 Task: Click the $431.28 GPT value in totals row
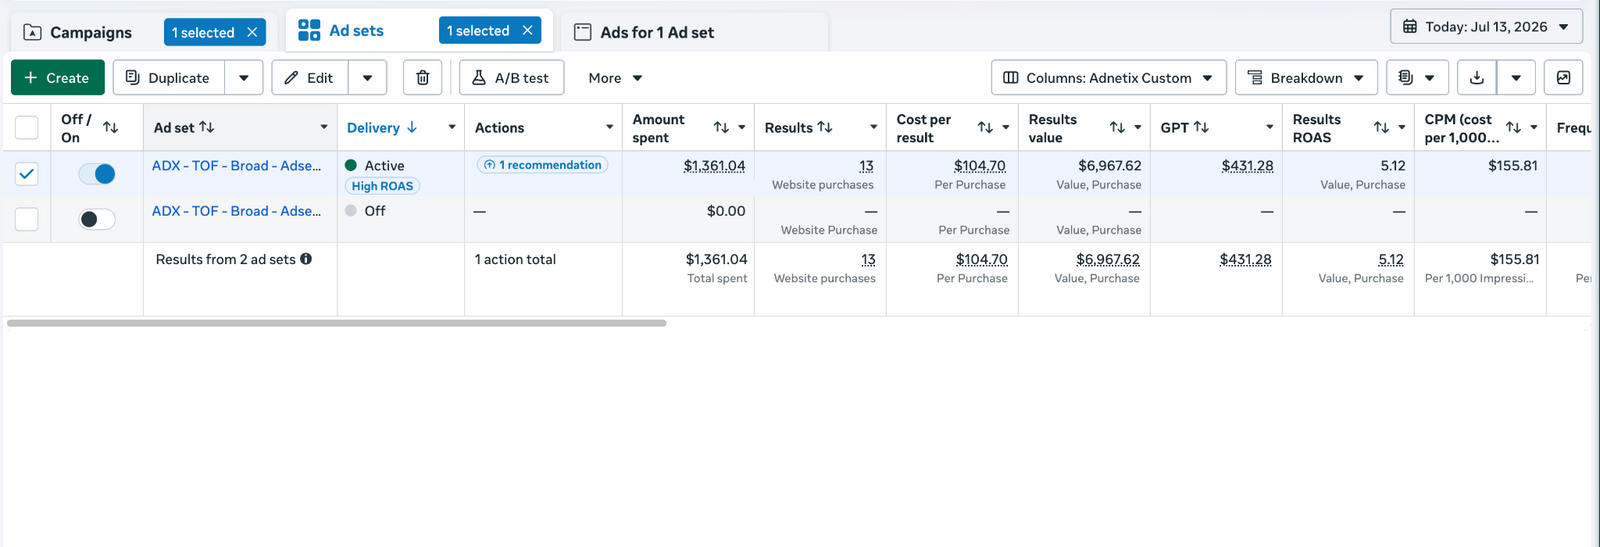pos(1245,259)
